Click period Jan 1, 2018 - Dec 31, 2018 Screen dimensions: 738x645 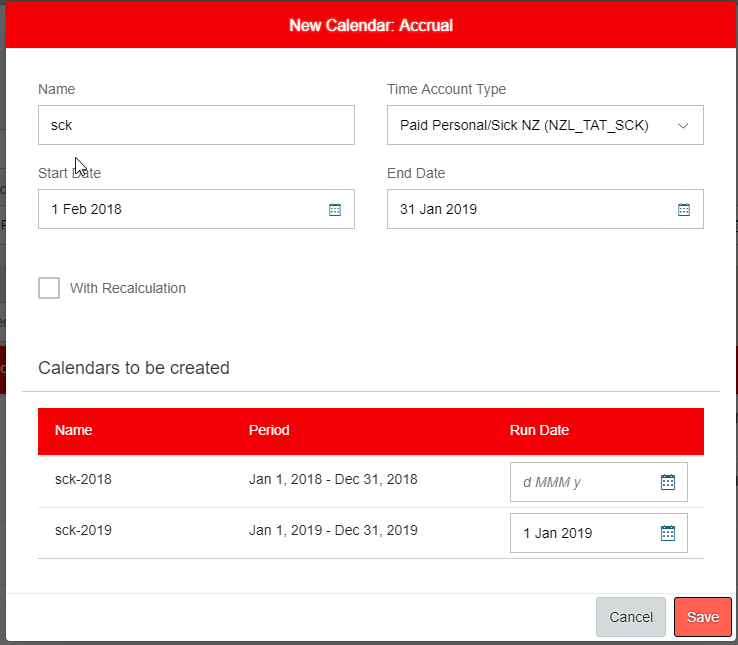coord(333,479)
